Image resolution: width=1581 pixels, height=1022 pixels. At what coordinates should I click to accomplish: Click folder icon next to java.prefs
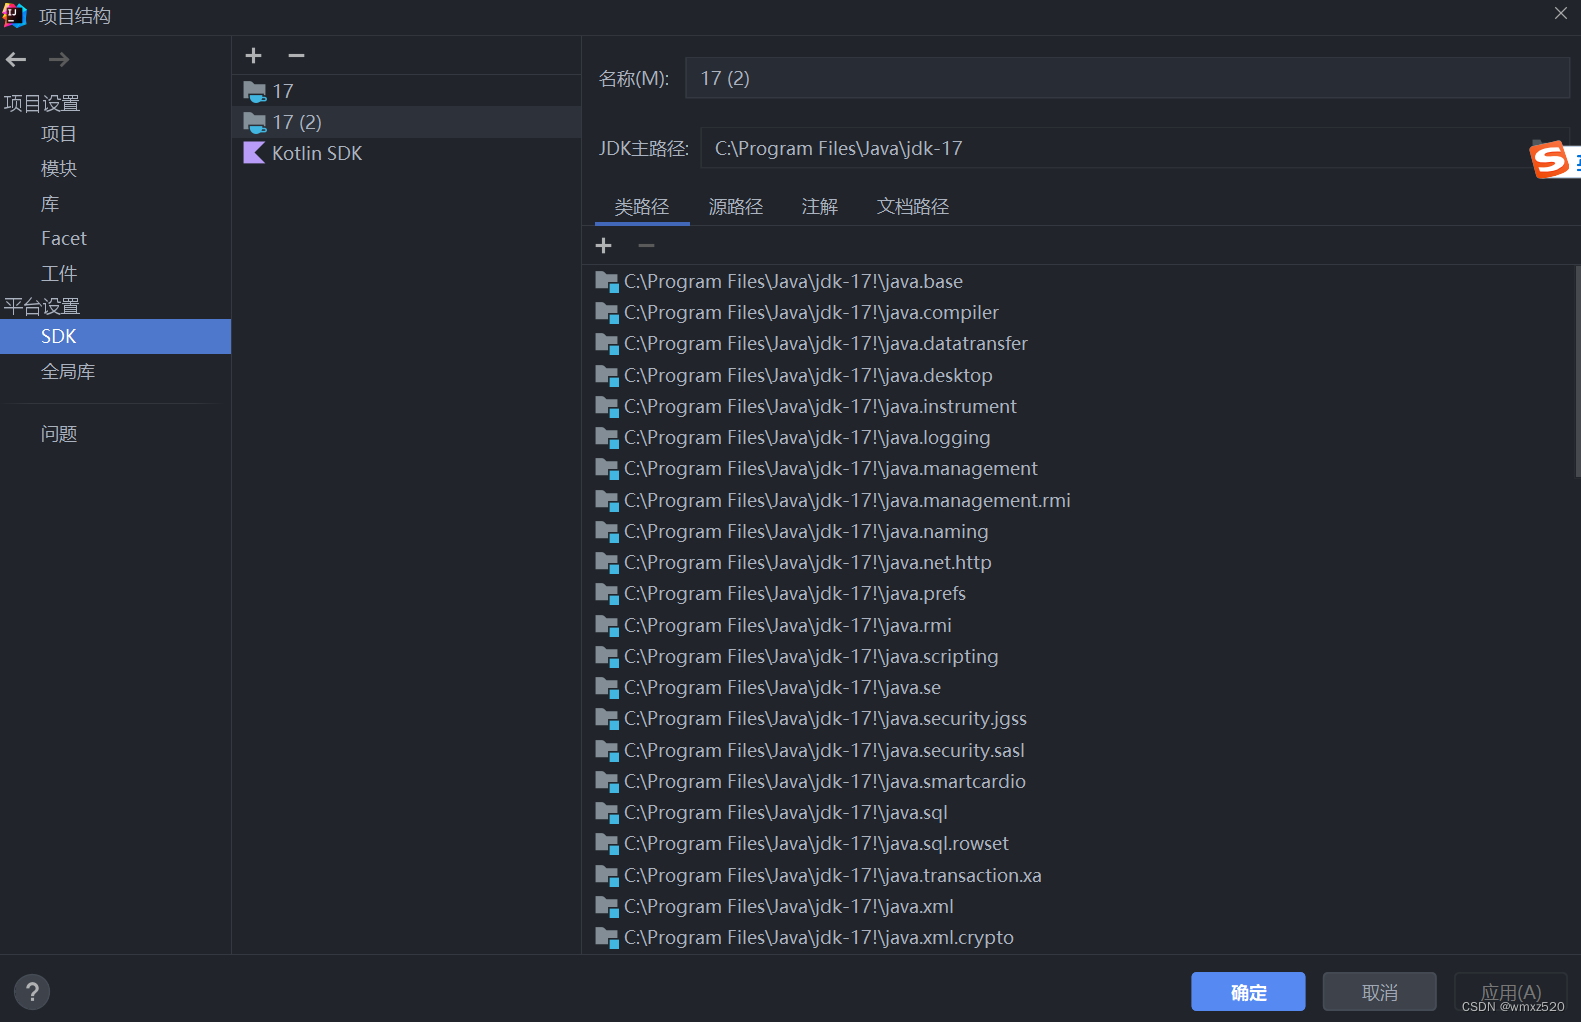[607, 594]
